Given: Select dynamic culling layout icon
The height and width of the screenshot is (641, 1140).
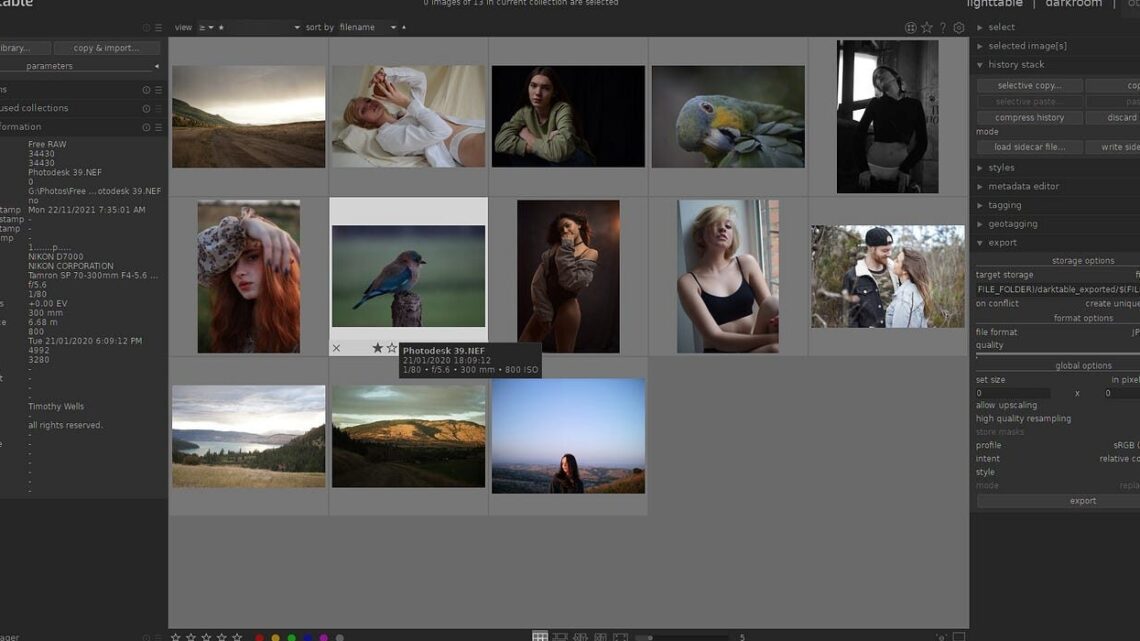Looking at the screenshot, I should pyautogui.click(x=601, y=637).
